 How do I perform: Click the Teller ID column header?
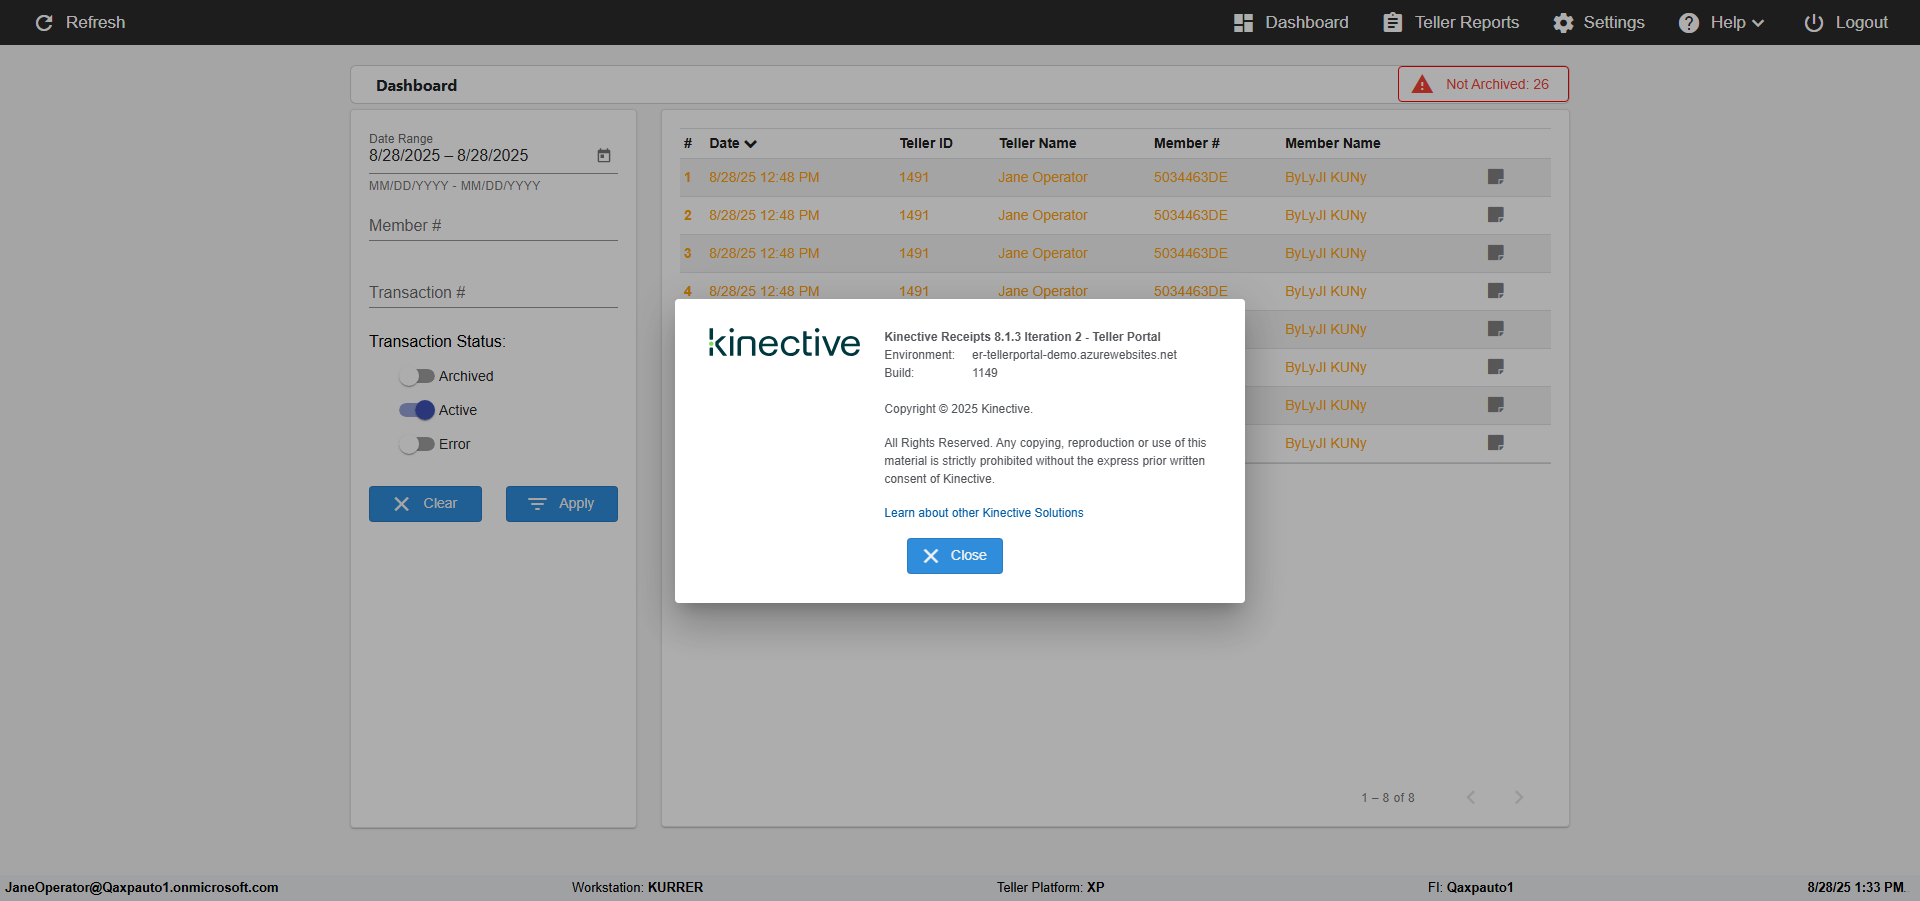[926, 143]
